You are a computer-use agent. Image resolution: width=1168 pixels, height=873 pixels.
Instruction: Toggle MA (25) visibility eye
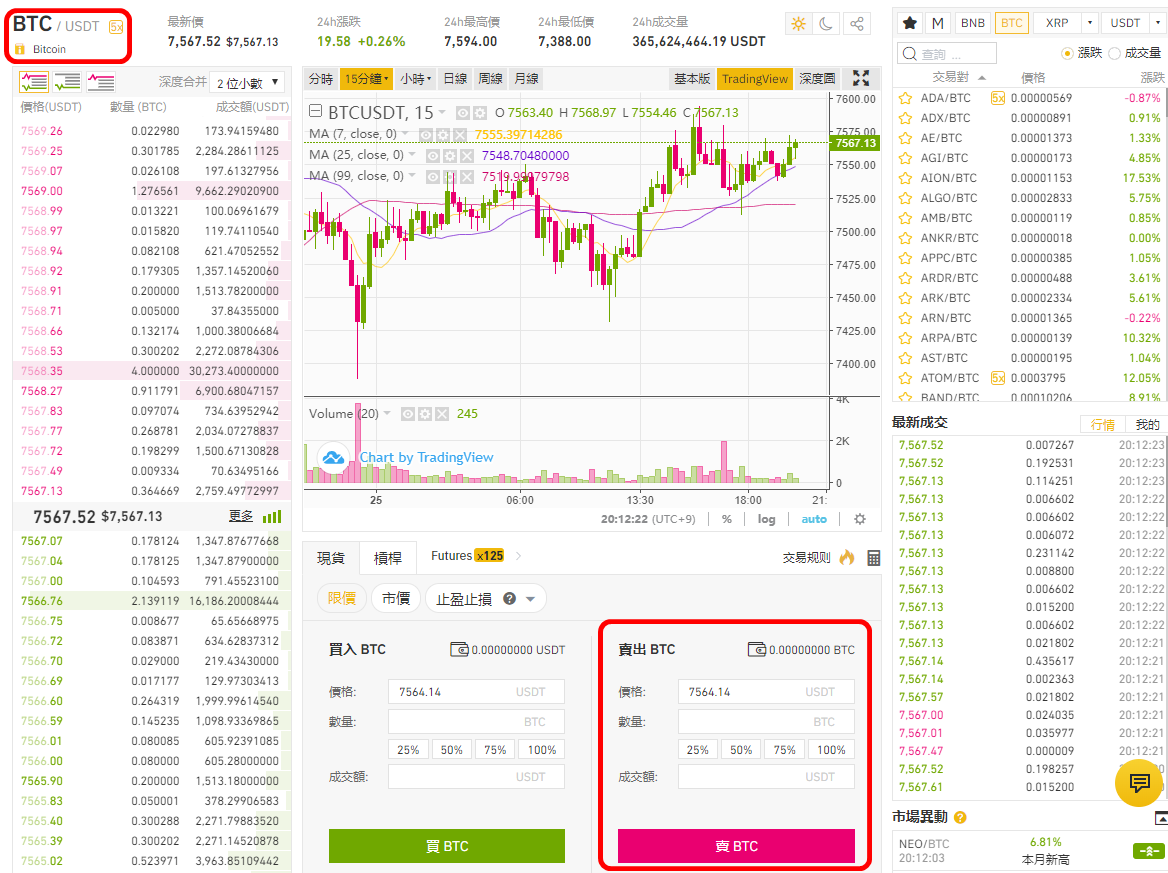433,156
